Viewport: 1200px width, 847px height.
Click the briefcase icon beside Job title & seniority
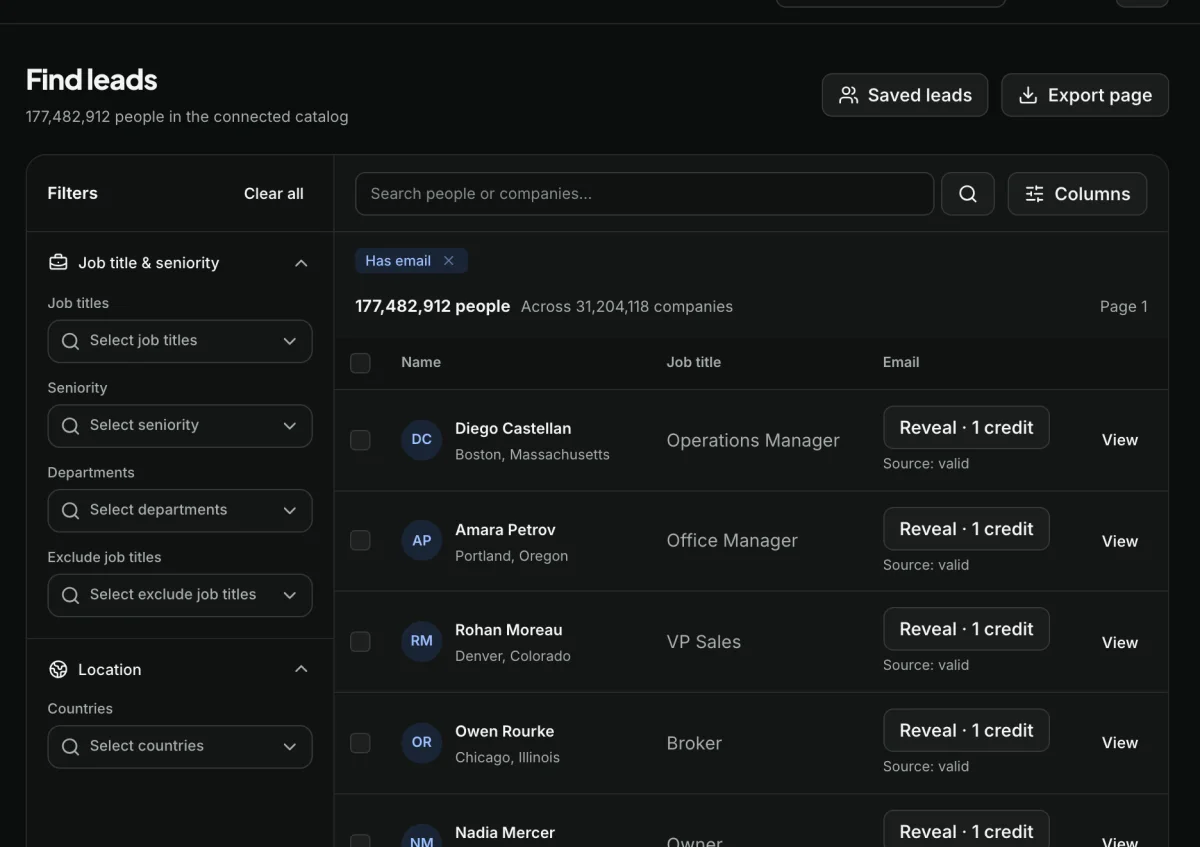pyautogui.click(x=58, y=262)
